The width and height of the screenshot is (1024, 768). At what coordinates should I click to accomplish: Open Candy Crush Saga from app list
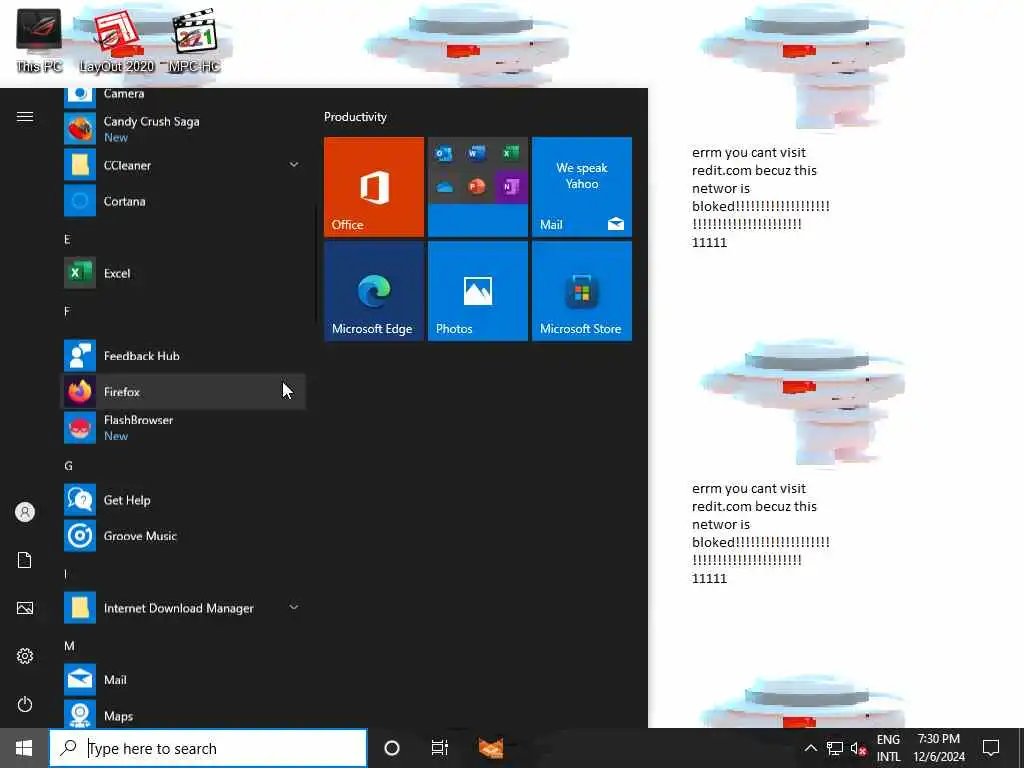point(184,129)
